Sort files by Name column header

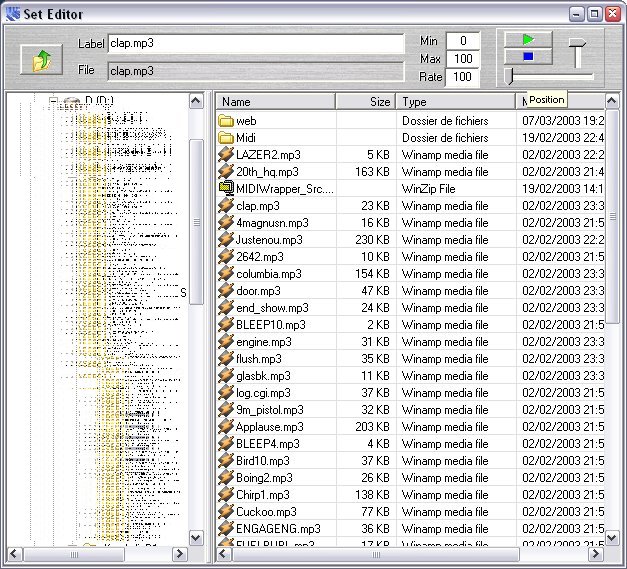pyautogui.click(x=275, y=102)
